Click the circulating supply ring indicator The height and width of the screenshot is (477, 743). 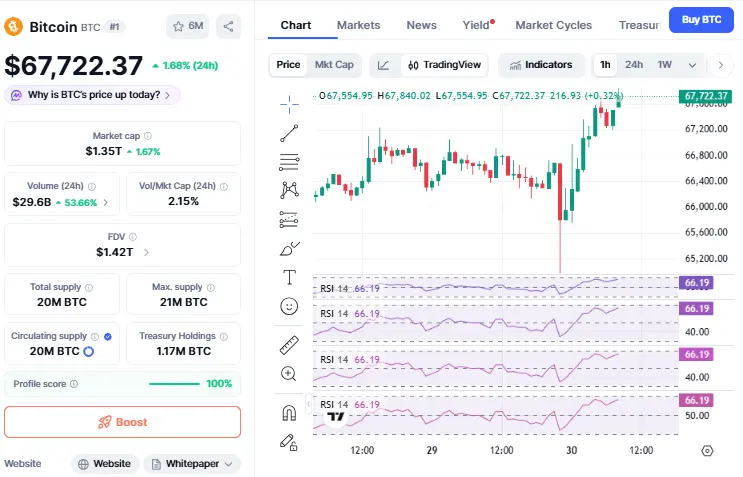[x=89, y=351]
